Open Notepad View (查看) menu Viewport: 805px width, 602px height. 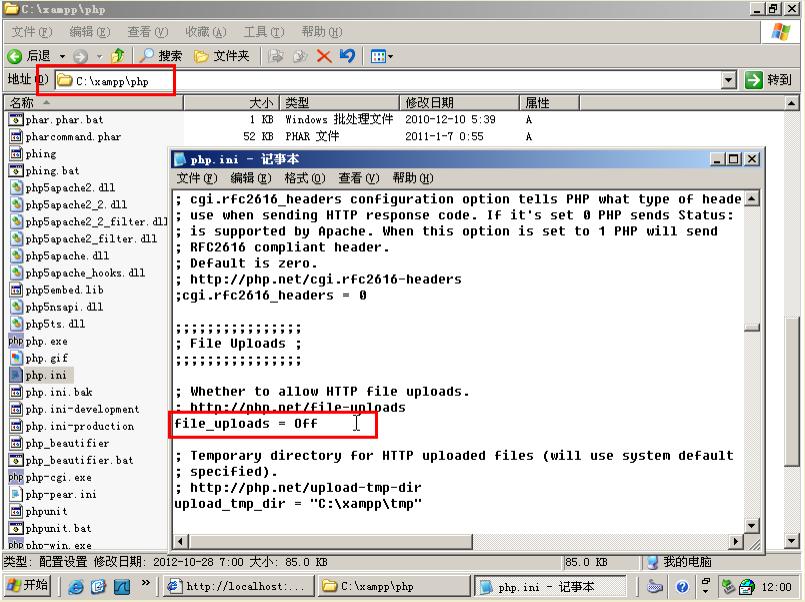359,178
